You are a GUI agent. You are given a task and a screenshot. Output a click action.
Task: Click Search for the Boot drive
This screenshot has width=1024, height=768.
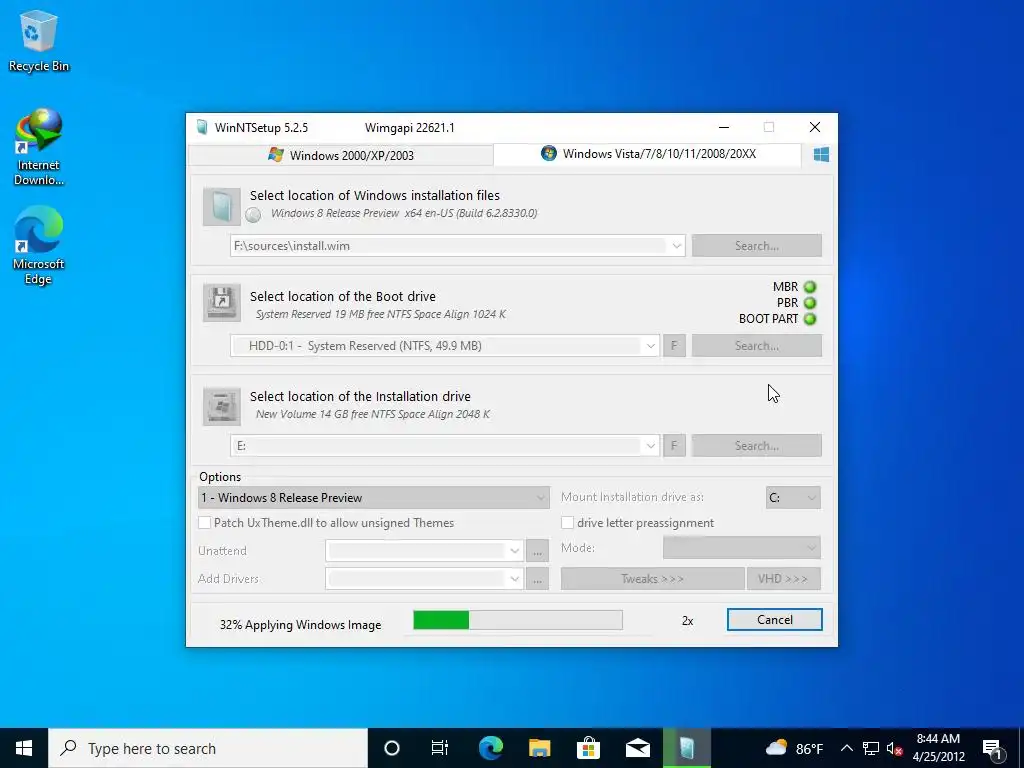pos(757,346)
